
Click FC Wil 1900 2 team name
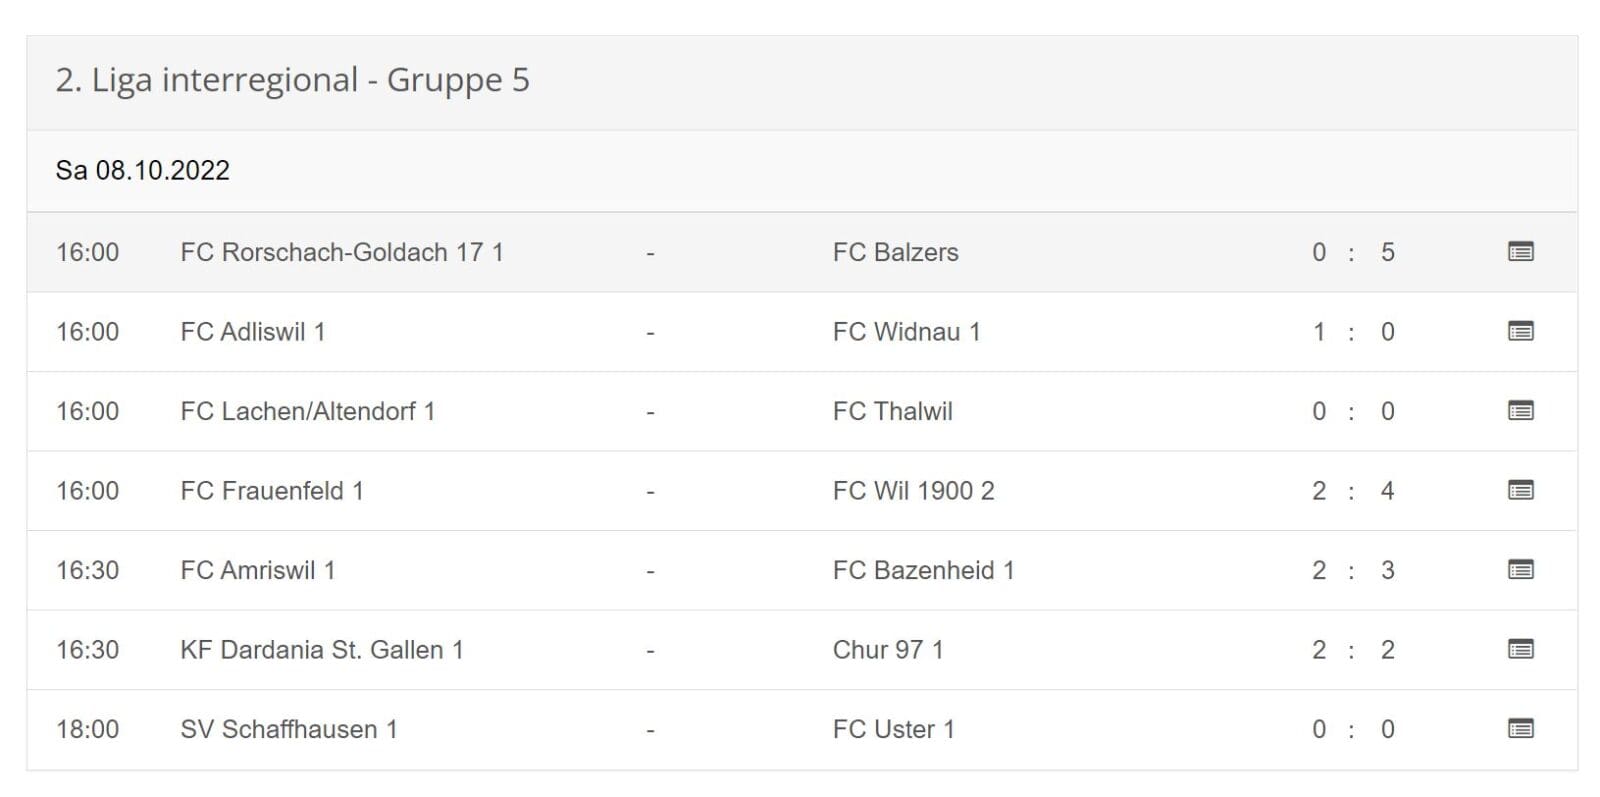[913, 491]
